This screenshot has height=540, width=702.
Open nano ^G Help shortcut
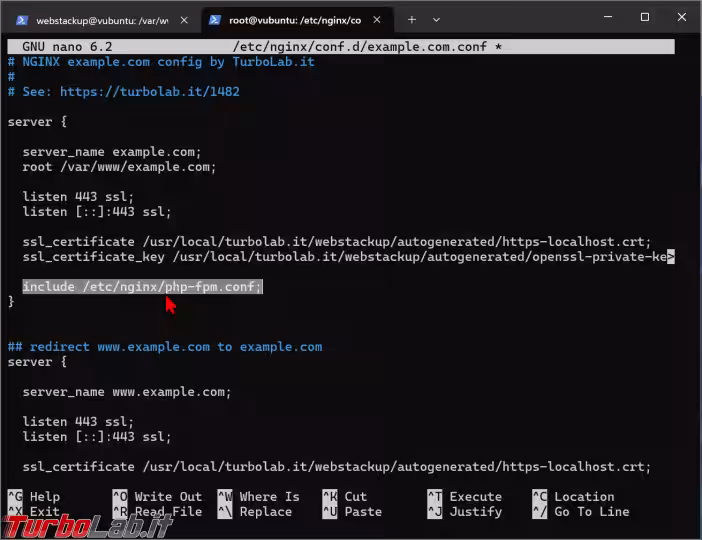click(x=34, y=497)
